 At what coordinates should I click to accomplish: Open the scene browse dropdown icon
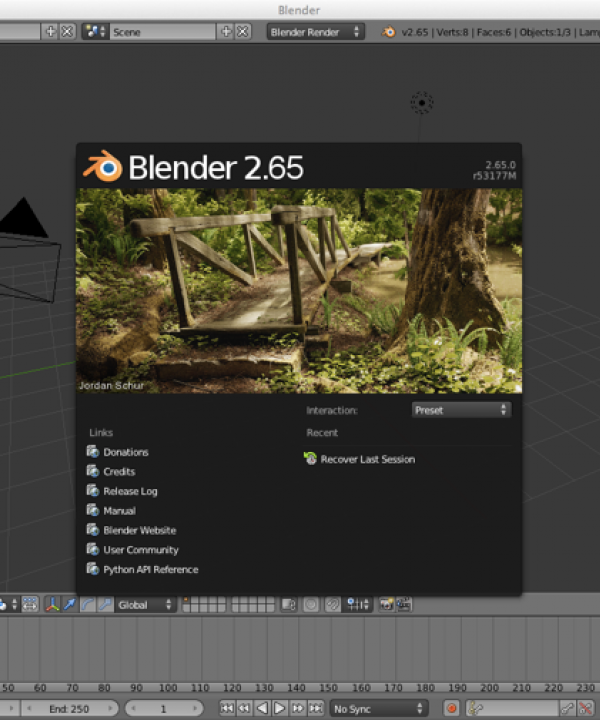click(95, 32)
